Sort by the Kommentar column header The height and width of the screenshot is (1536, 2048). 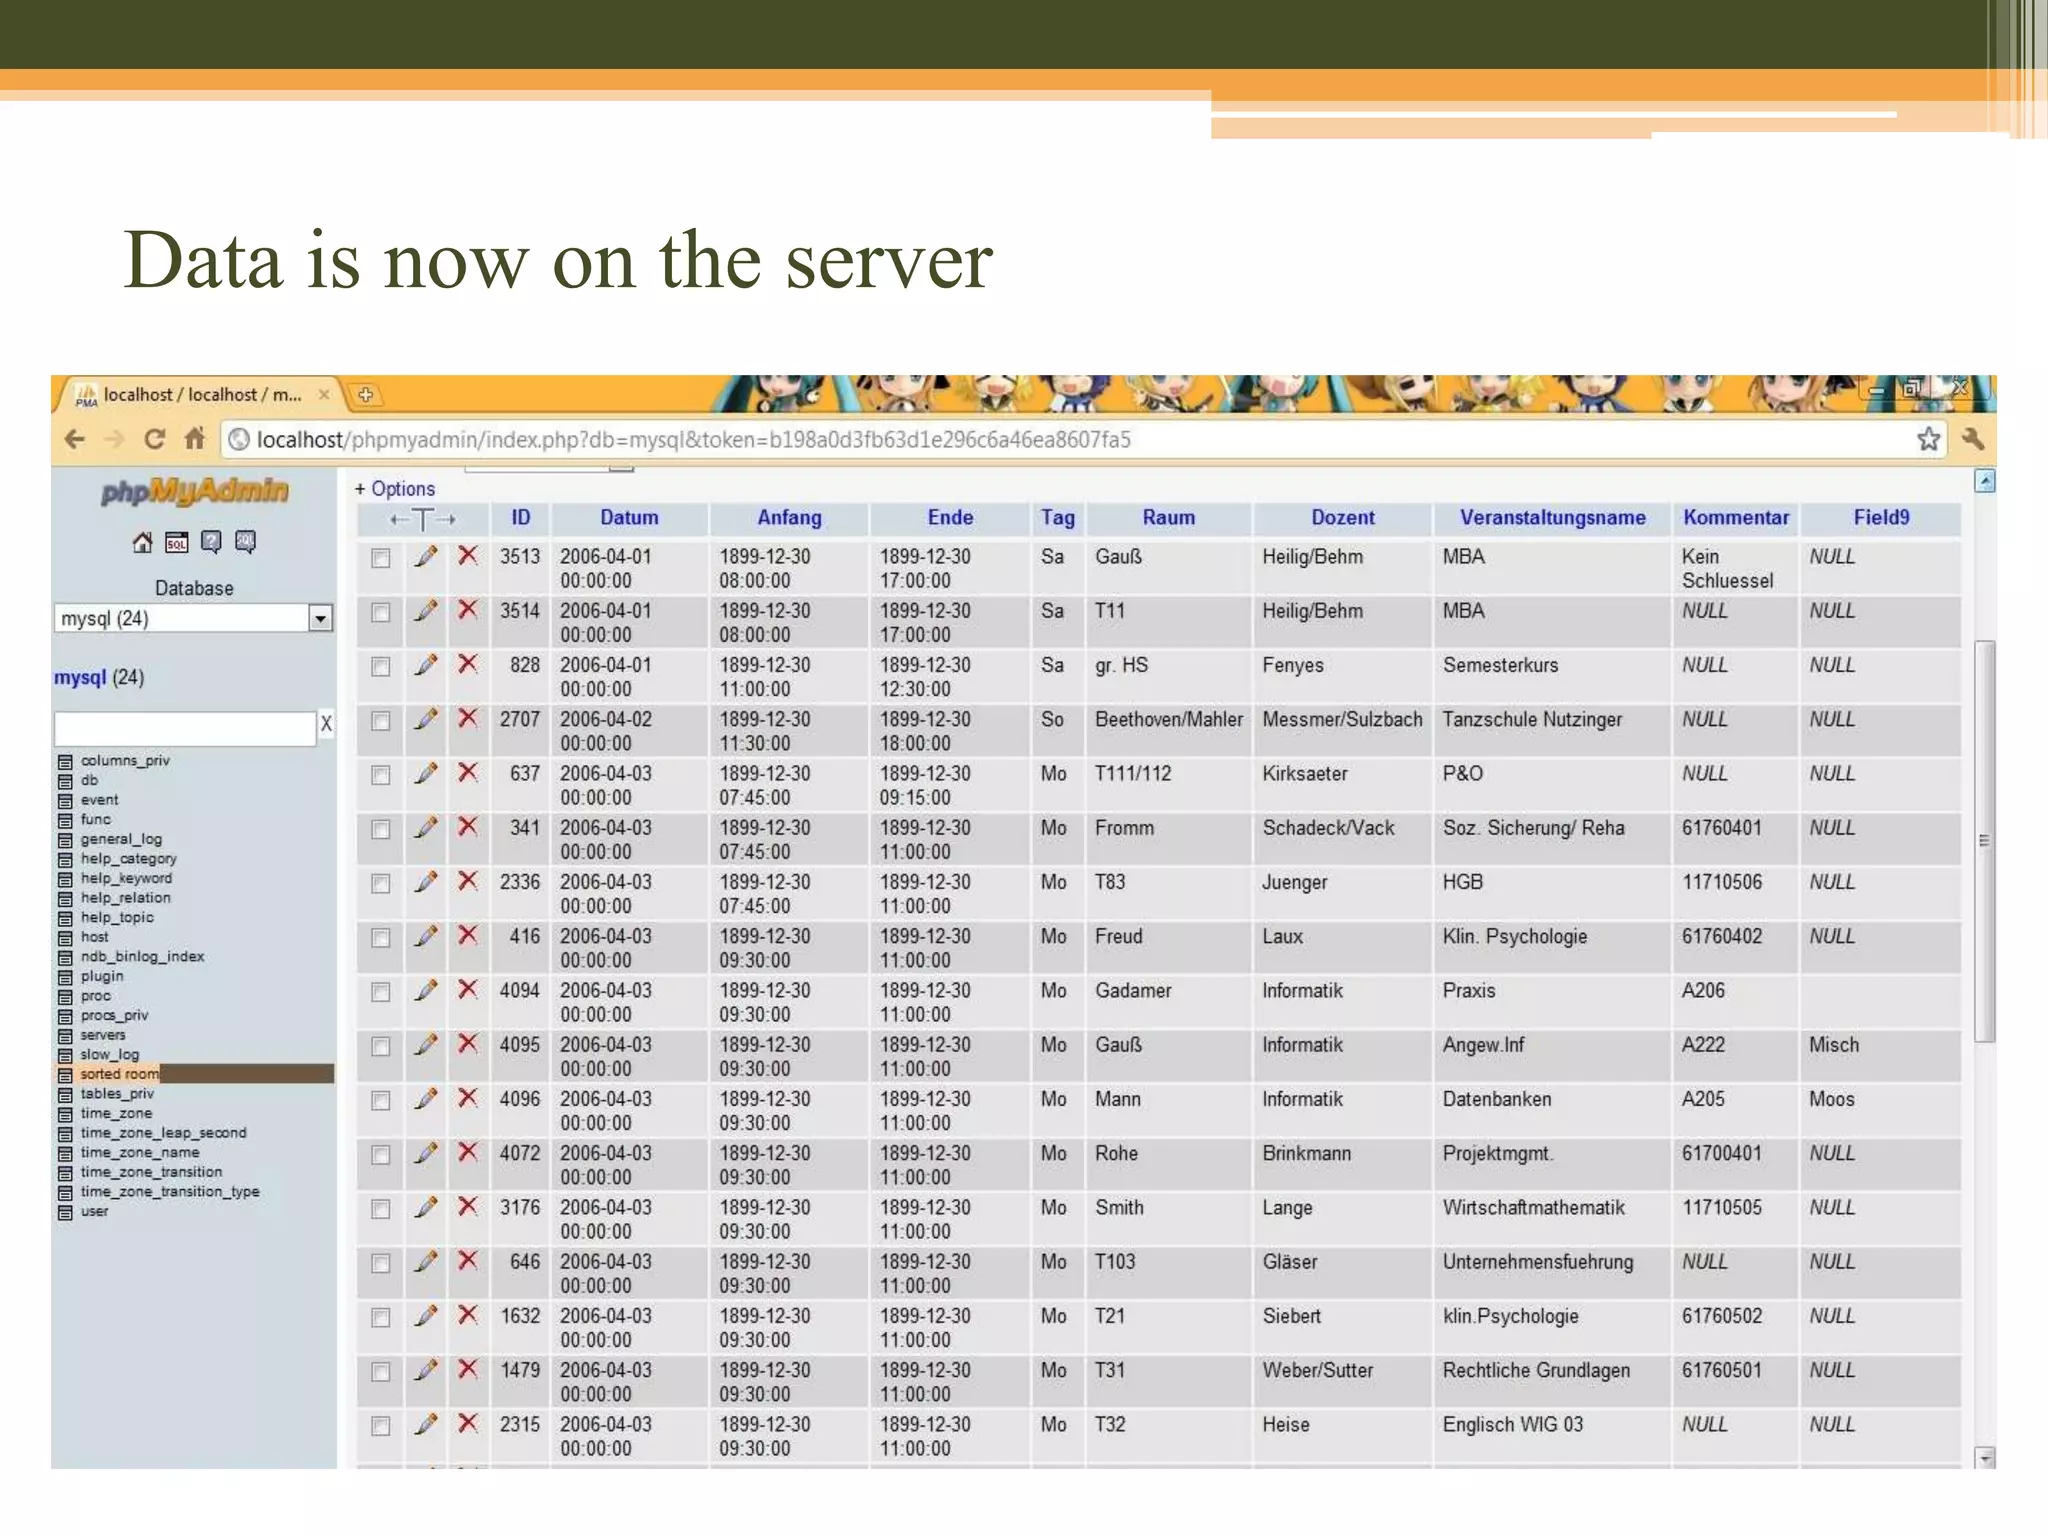(x=1736, y=518)
